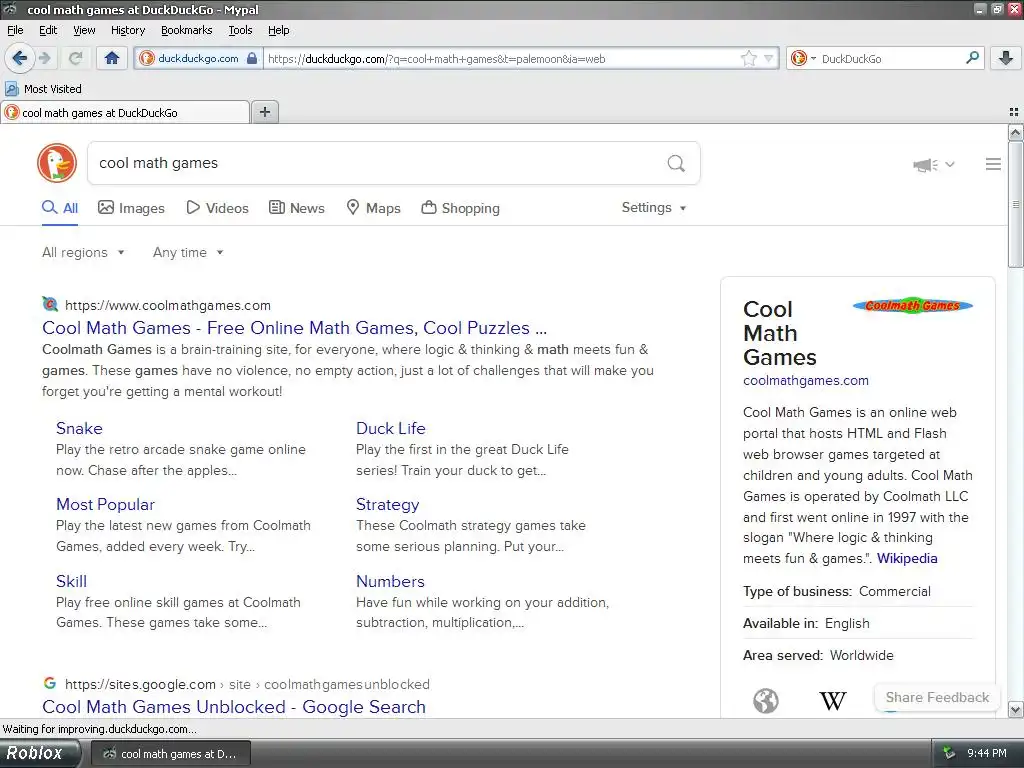Click the DuckDuckGo duck logo
This screenshot has width=1024, height=768.
point(57,163)
